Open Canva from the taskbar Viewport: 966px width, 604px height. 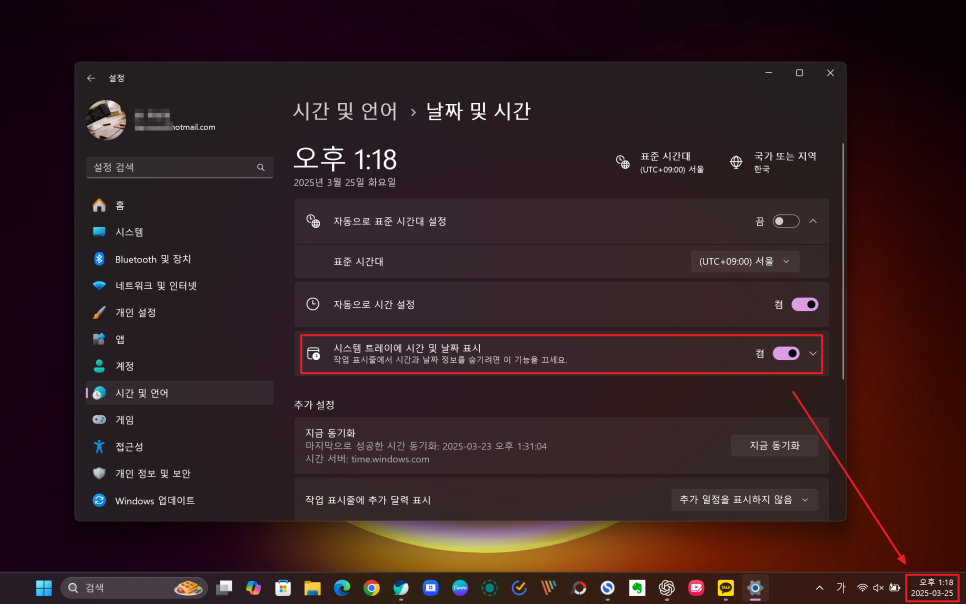pos(460,588)
